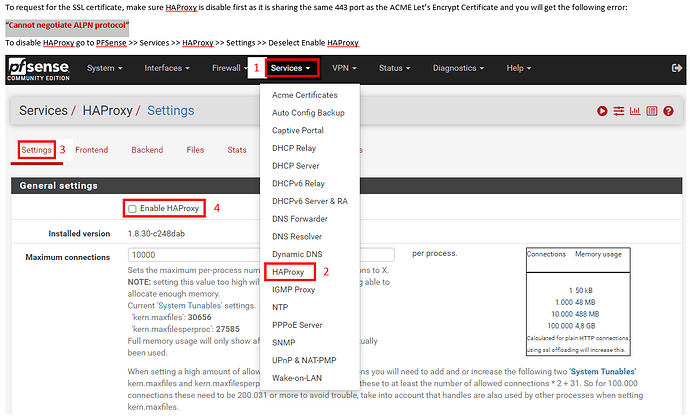
Task: Collapse the Services dropdown menu
Action: (290, 68)
